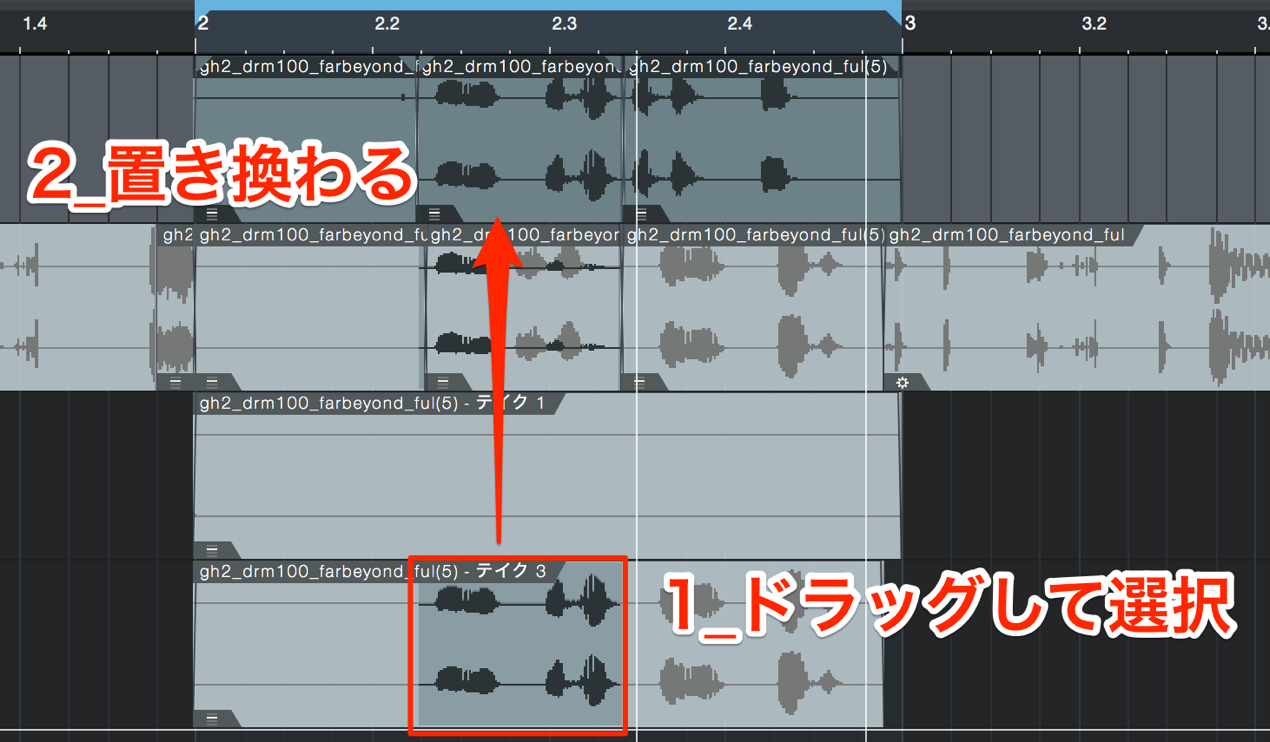Open the menu icon on the テイク 3 layer
Screen dimensions: 1270x742
coord(212,718)
